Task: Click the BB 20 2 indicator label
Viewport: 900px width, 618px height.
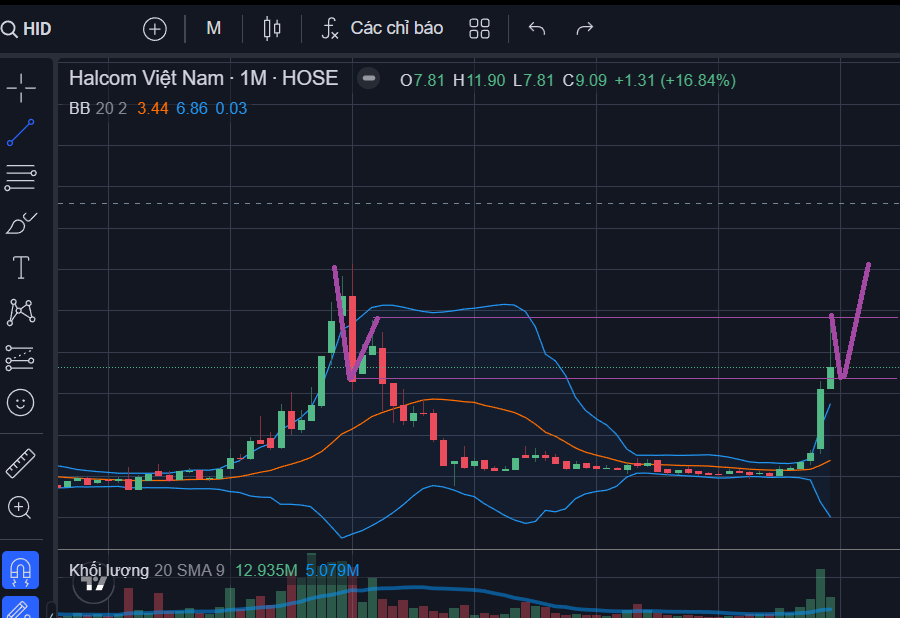Action: pyautogui.click(x=98, y=108)
